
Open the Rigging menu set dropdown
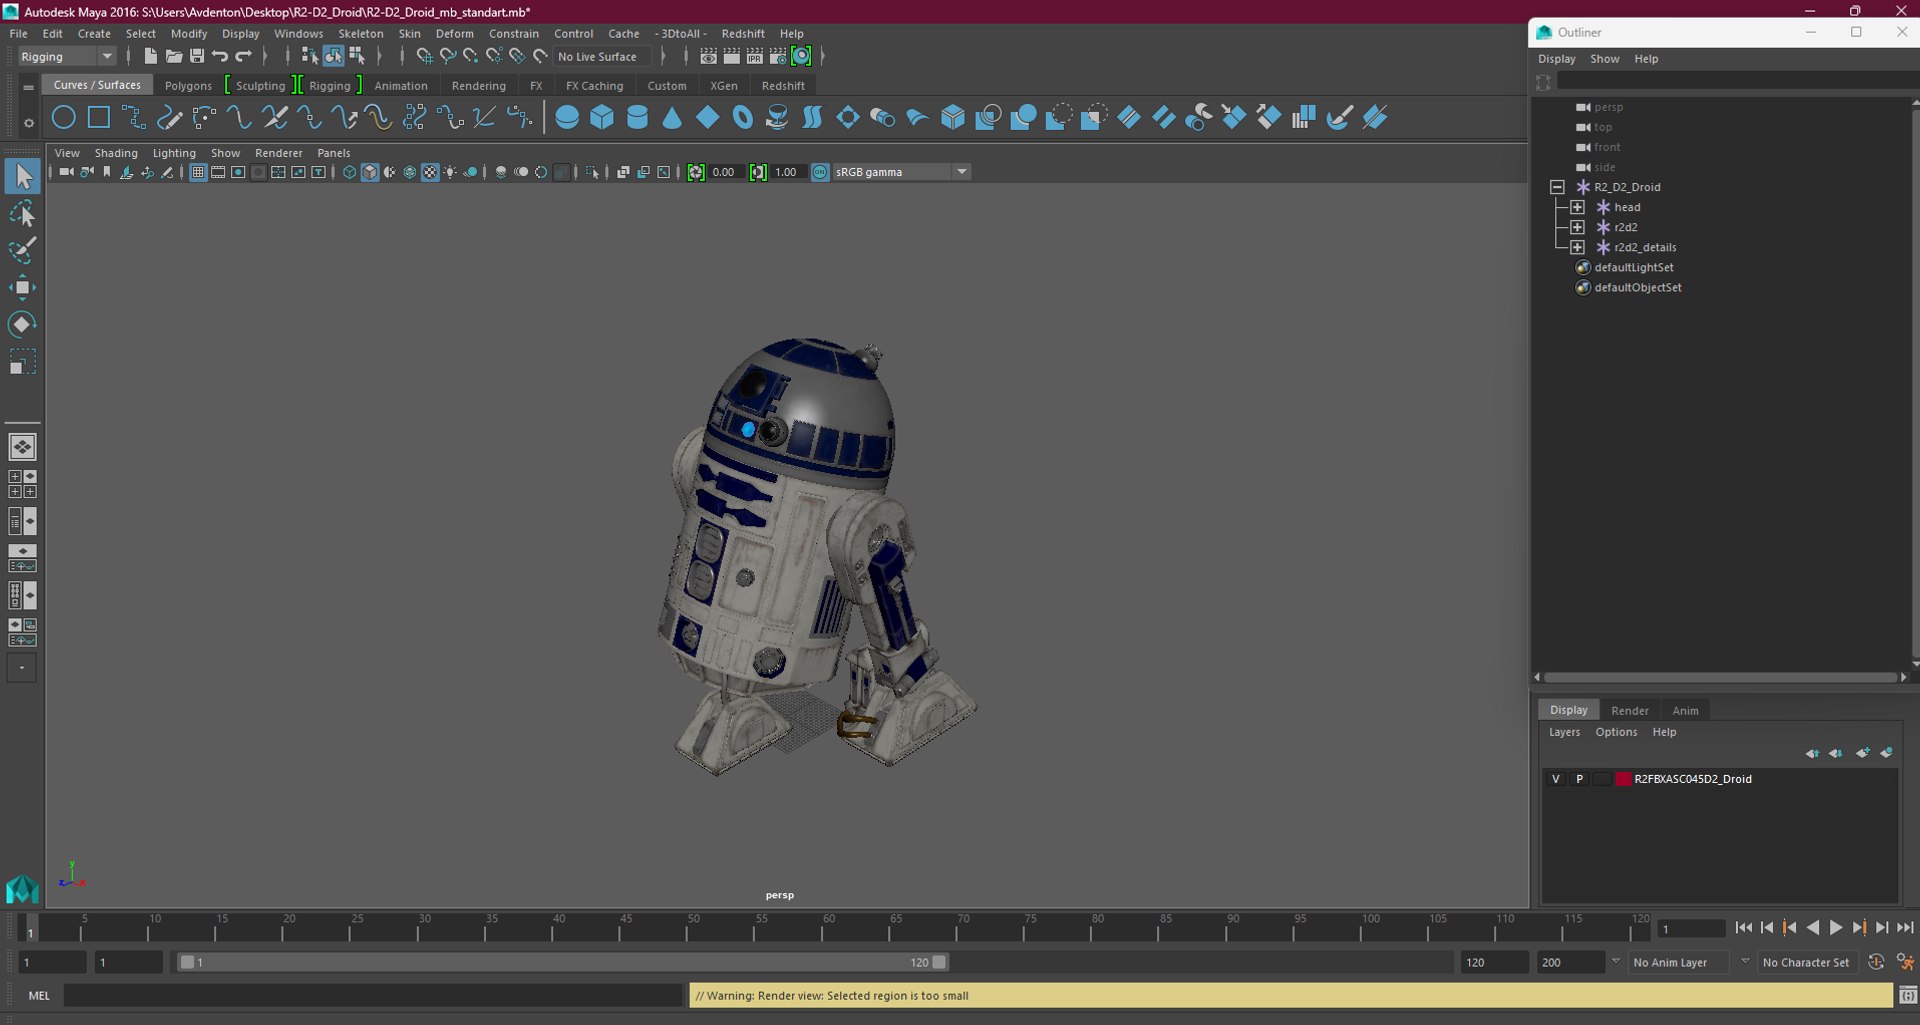pyautogui.click(x=66, y=56)
